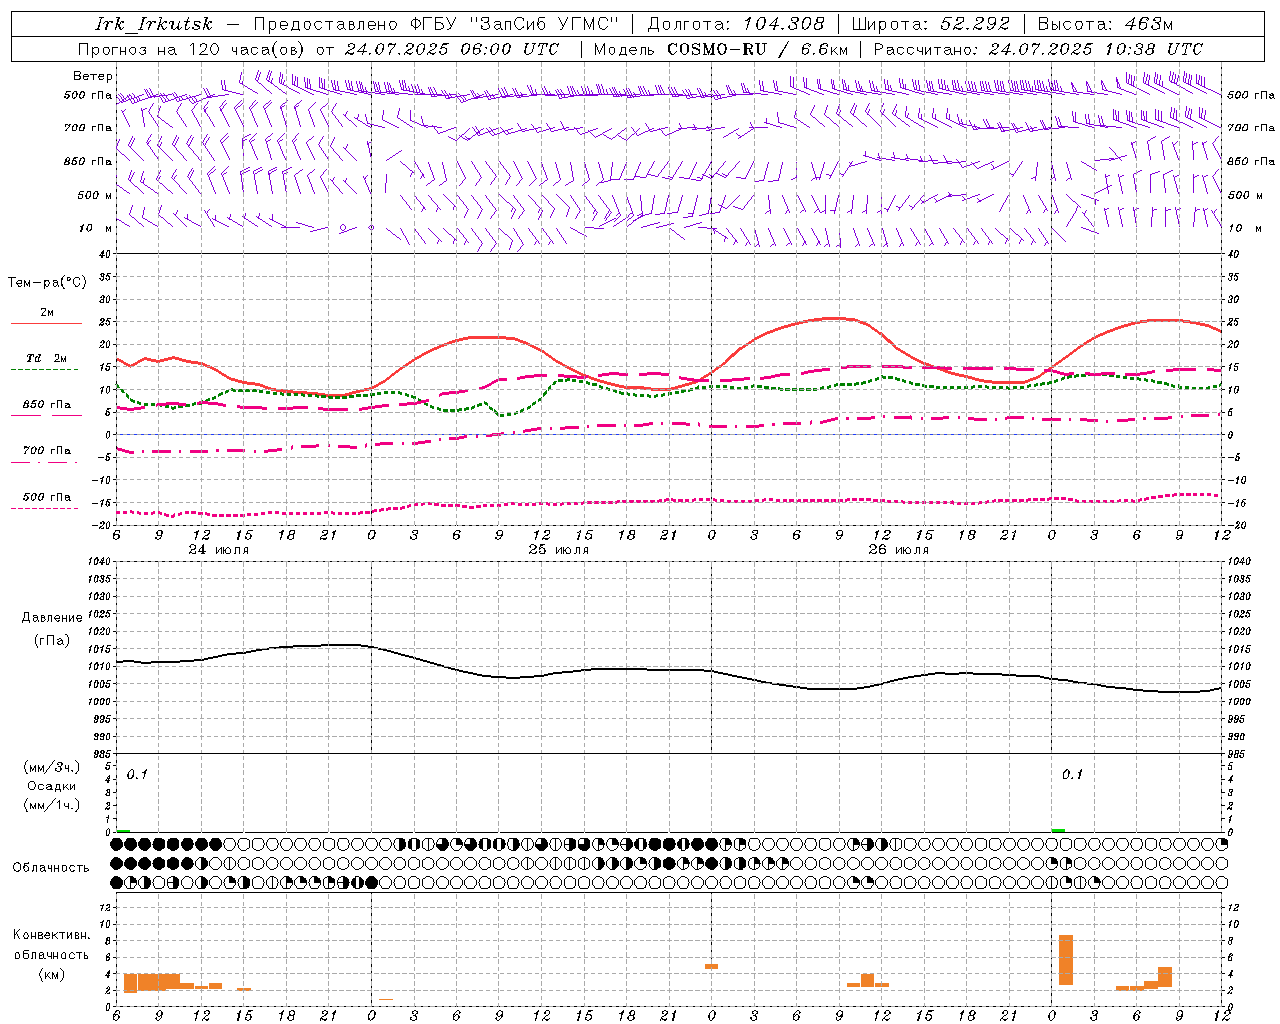Click the Прогноз на 120 часа(ов) text
Image resolution: width=1280 pixels, height=1024 pixels.
pos(192,49)
